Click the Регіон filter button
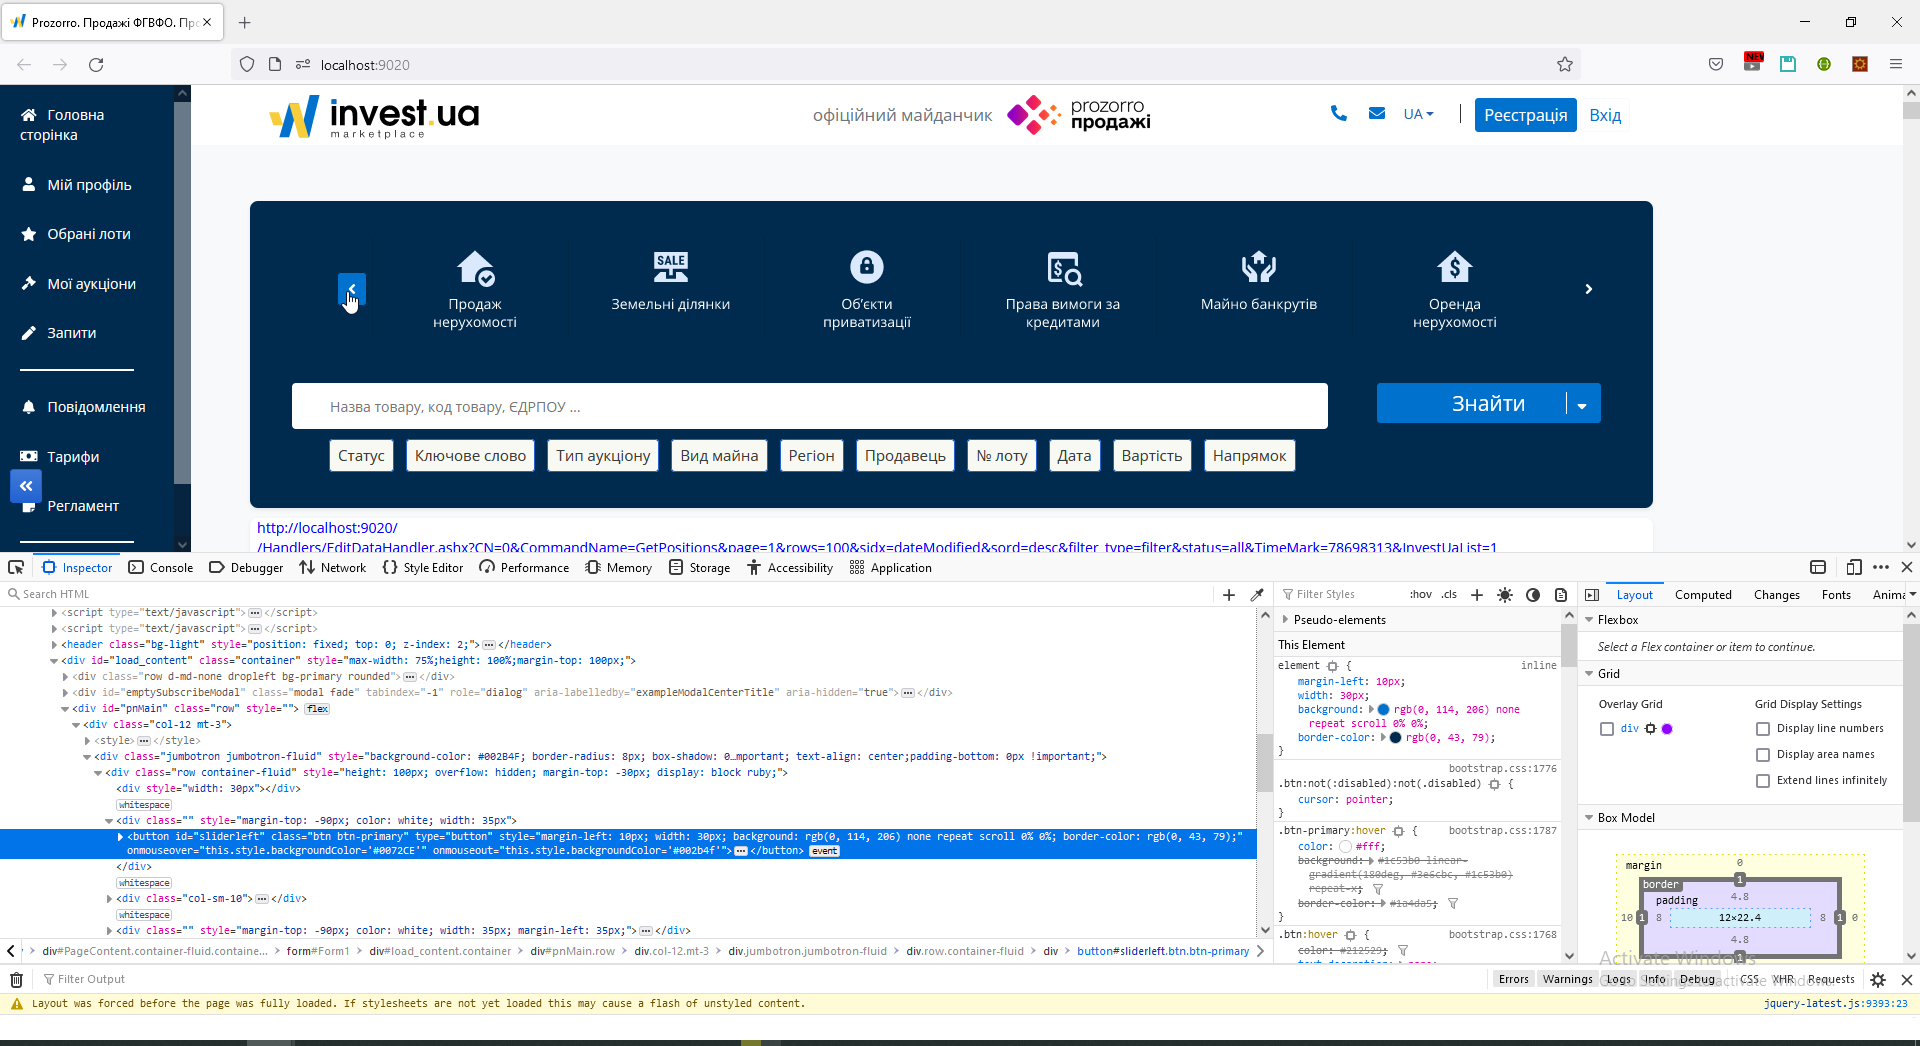This screenshot has height=1046, width=1920. [811, 456]
